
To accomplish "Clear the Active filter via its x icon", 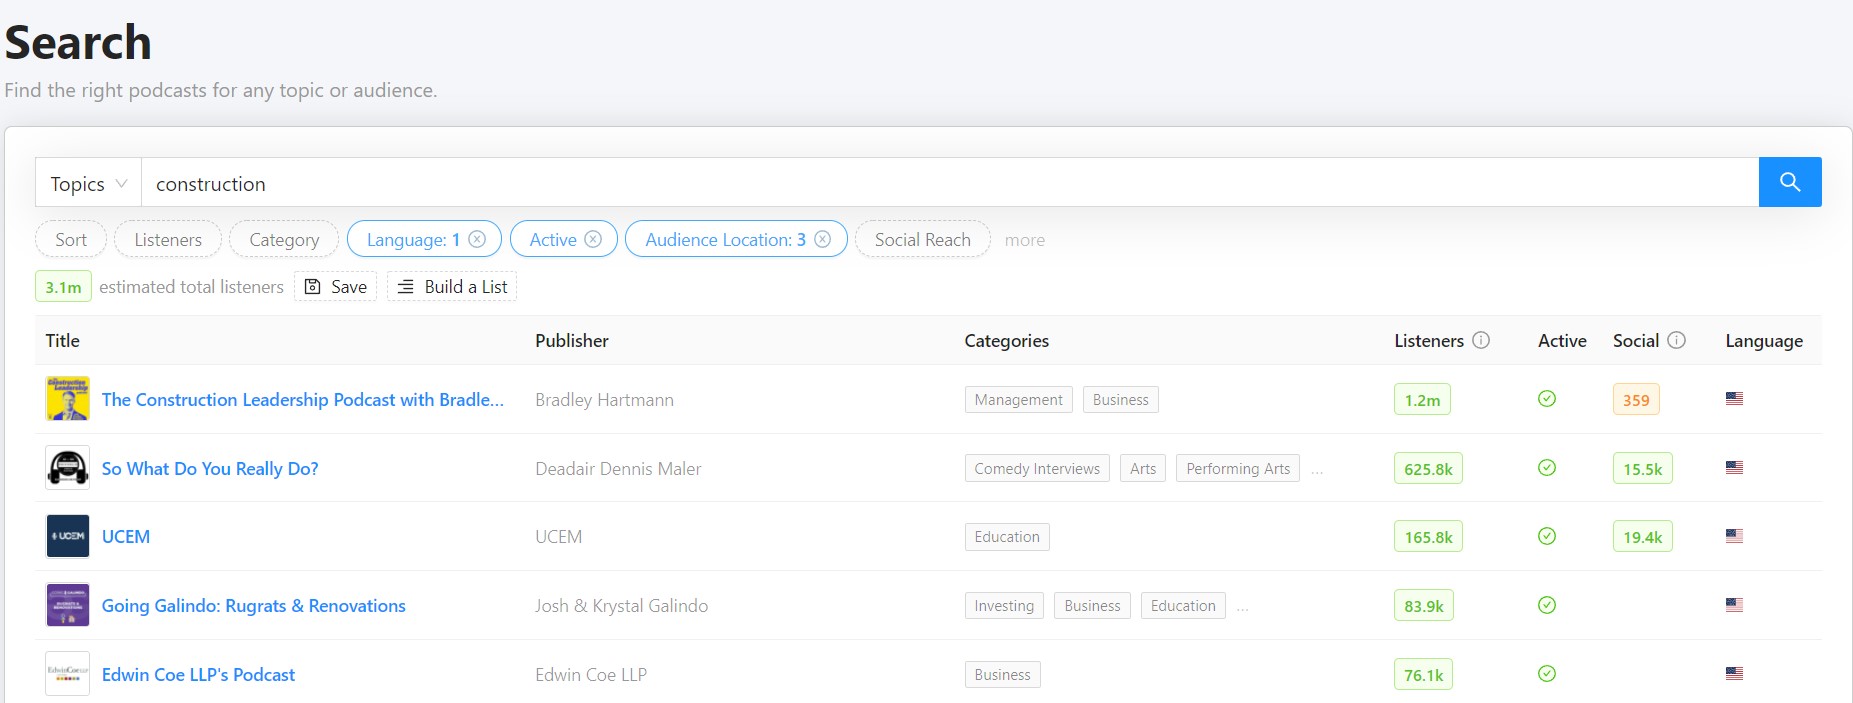I will click(x=593, y=239).
